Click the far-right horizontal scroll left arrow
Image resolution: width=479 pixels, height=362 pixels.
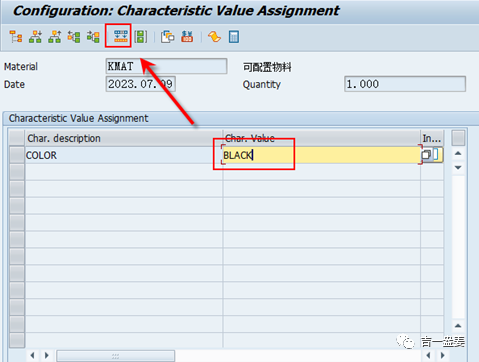pos(428,355)
